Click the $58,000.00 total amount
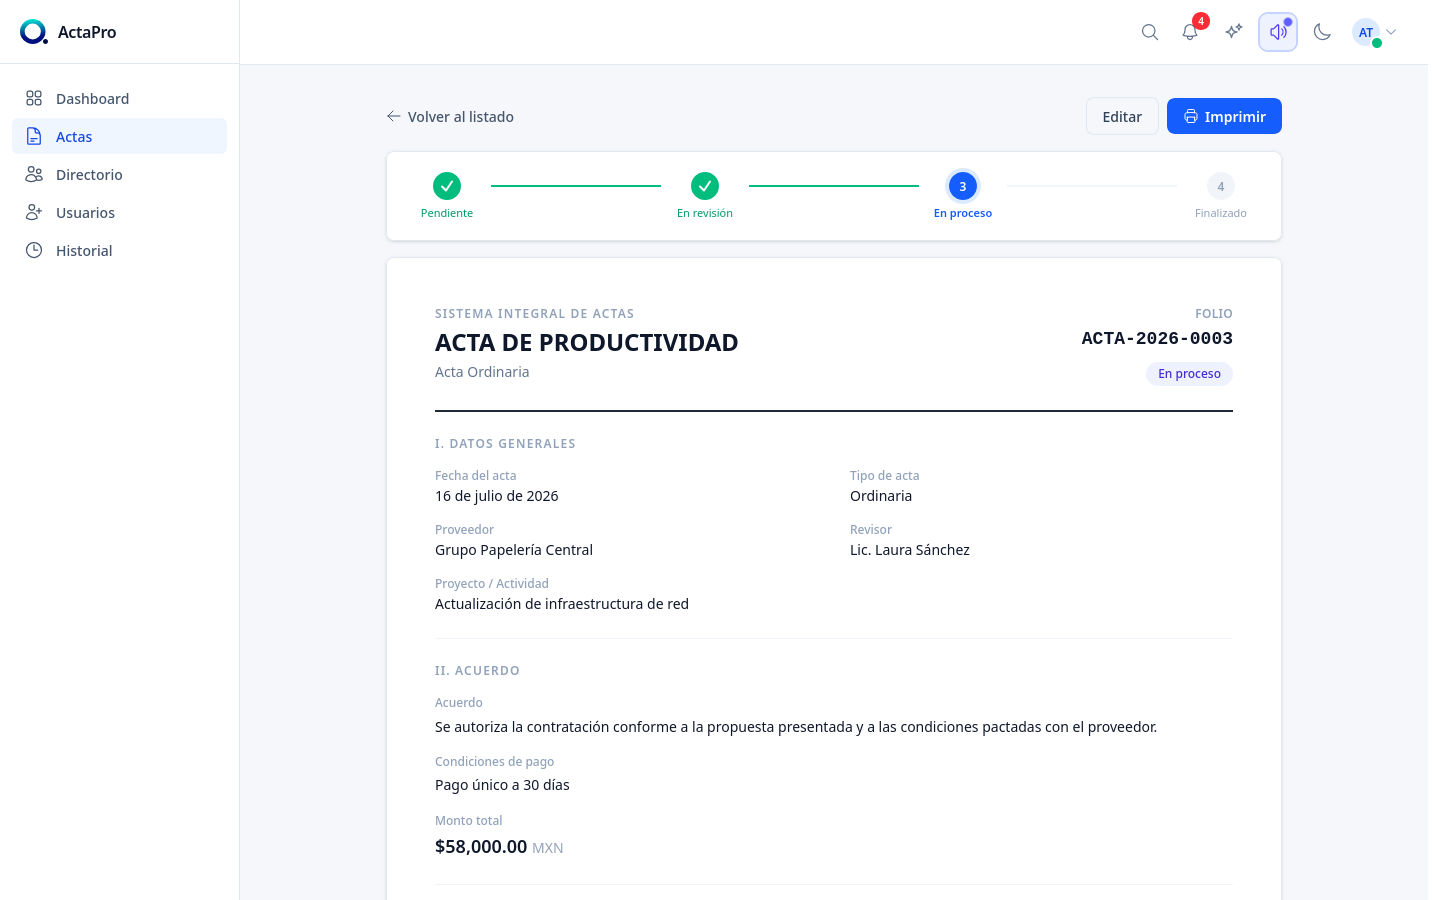The image size is (1440, 900). 481,847
